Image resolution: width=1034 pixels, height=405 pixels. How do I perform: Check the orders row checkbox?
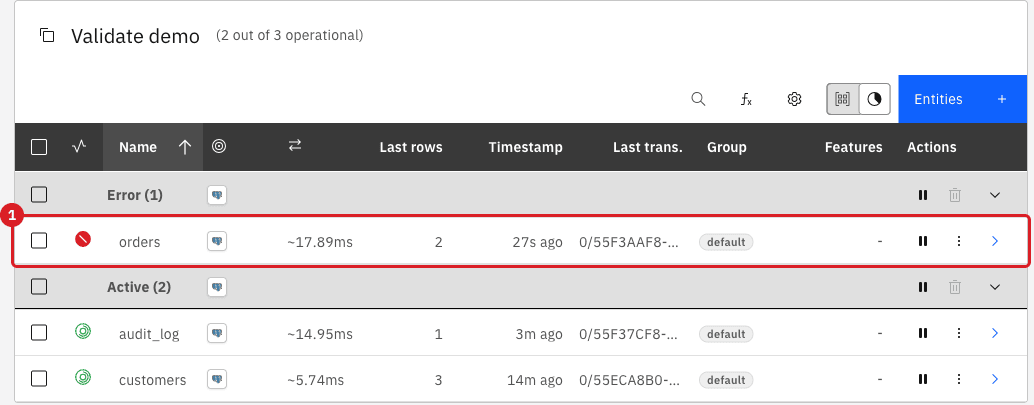click(39, 241)
